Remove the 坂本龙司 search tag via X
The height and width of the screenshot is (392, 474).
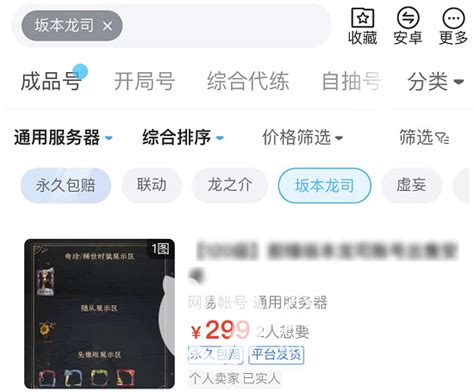click(x=107, y=26)
